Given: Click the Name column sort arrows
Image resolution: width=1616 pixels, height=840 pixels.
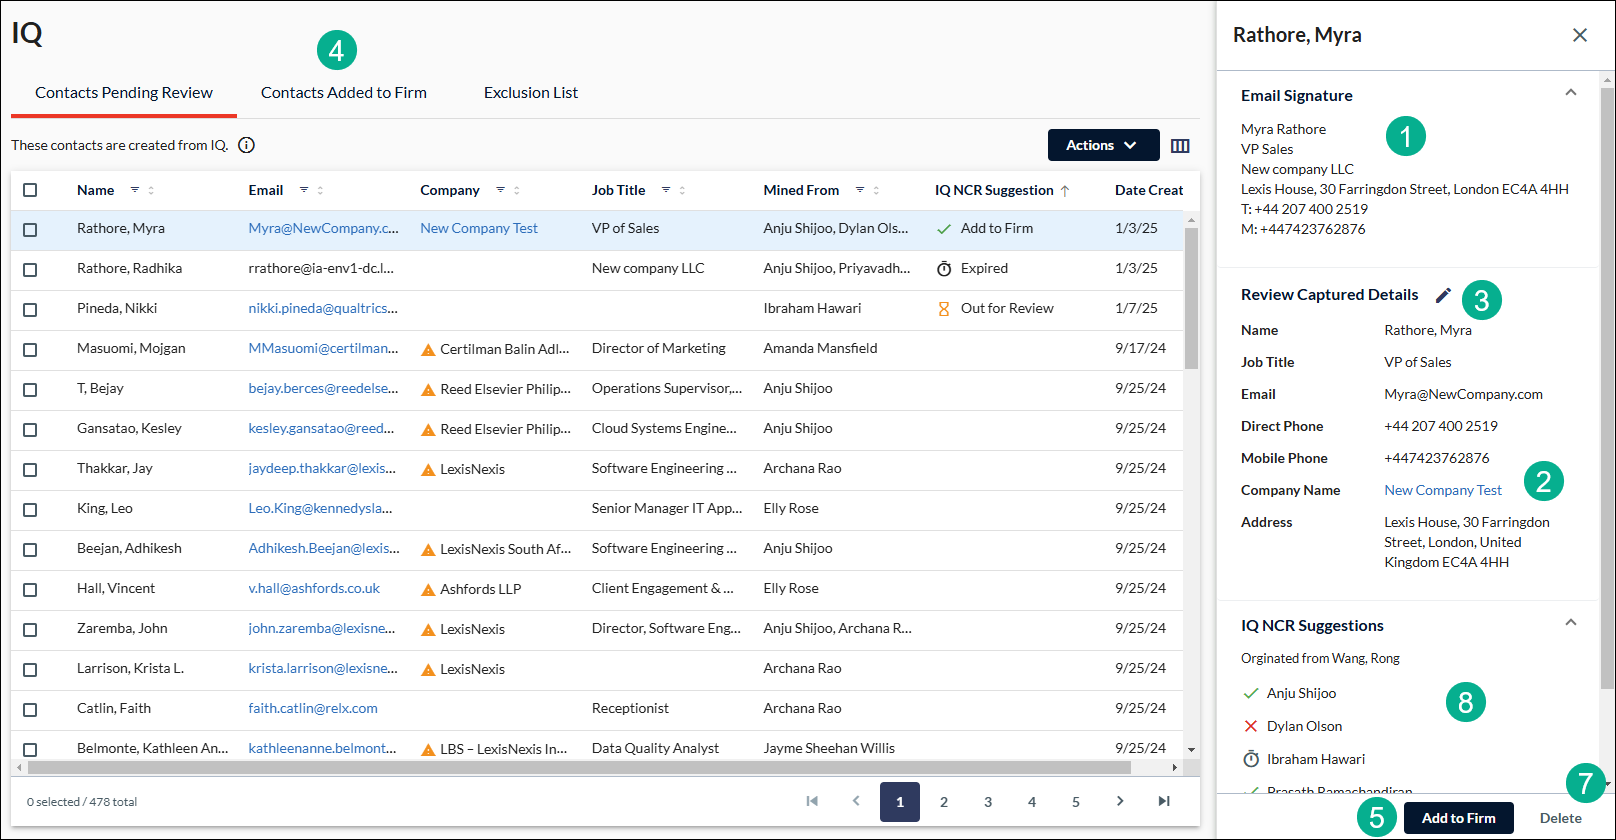Looking at the screenshot, I should point(151,190).
